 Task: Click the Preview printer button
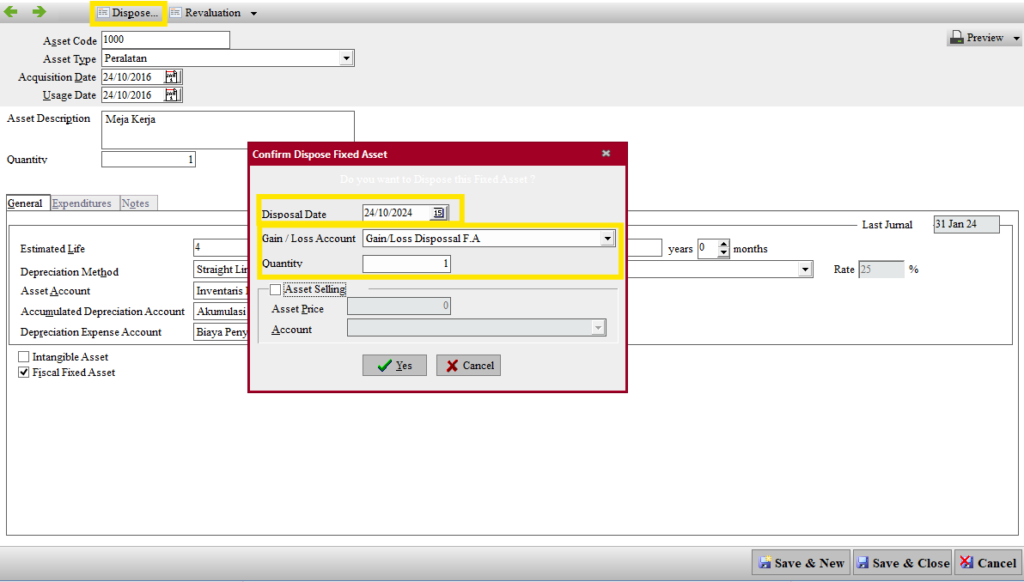click(x=977, y=38)
